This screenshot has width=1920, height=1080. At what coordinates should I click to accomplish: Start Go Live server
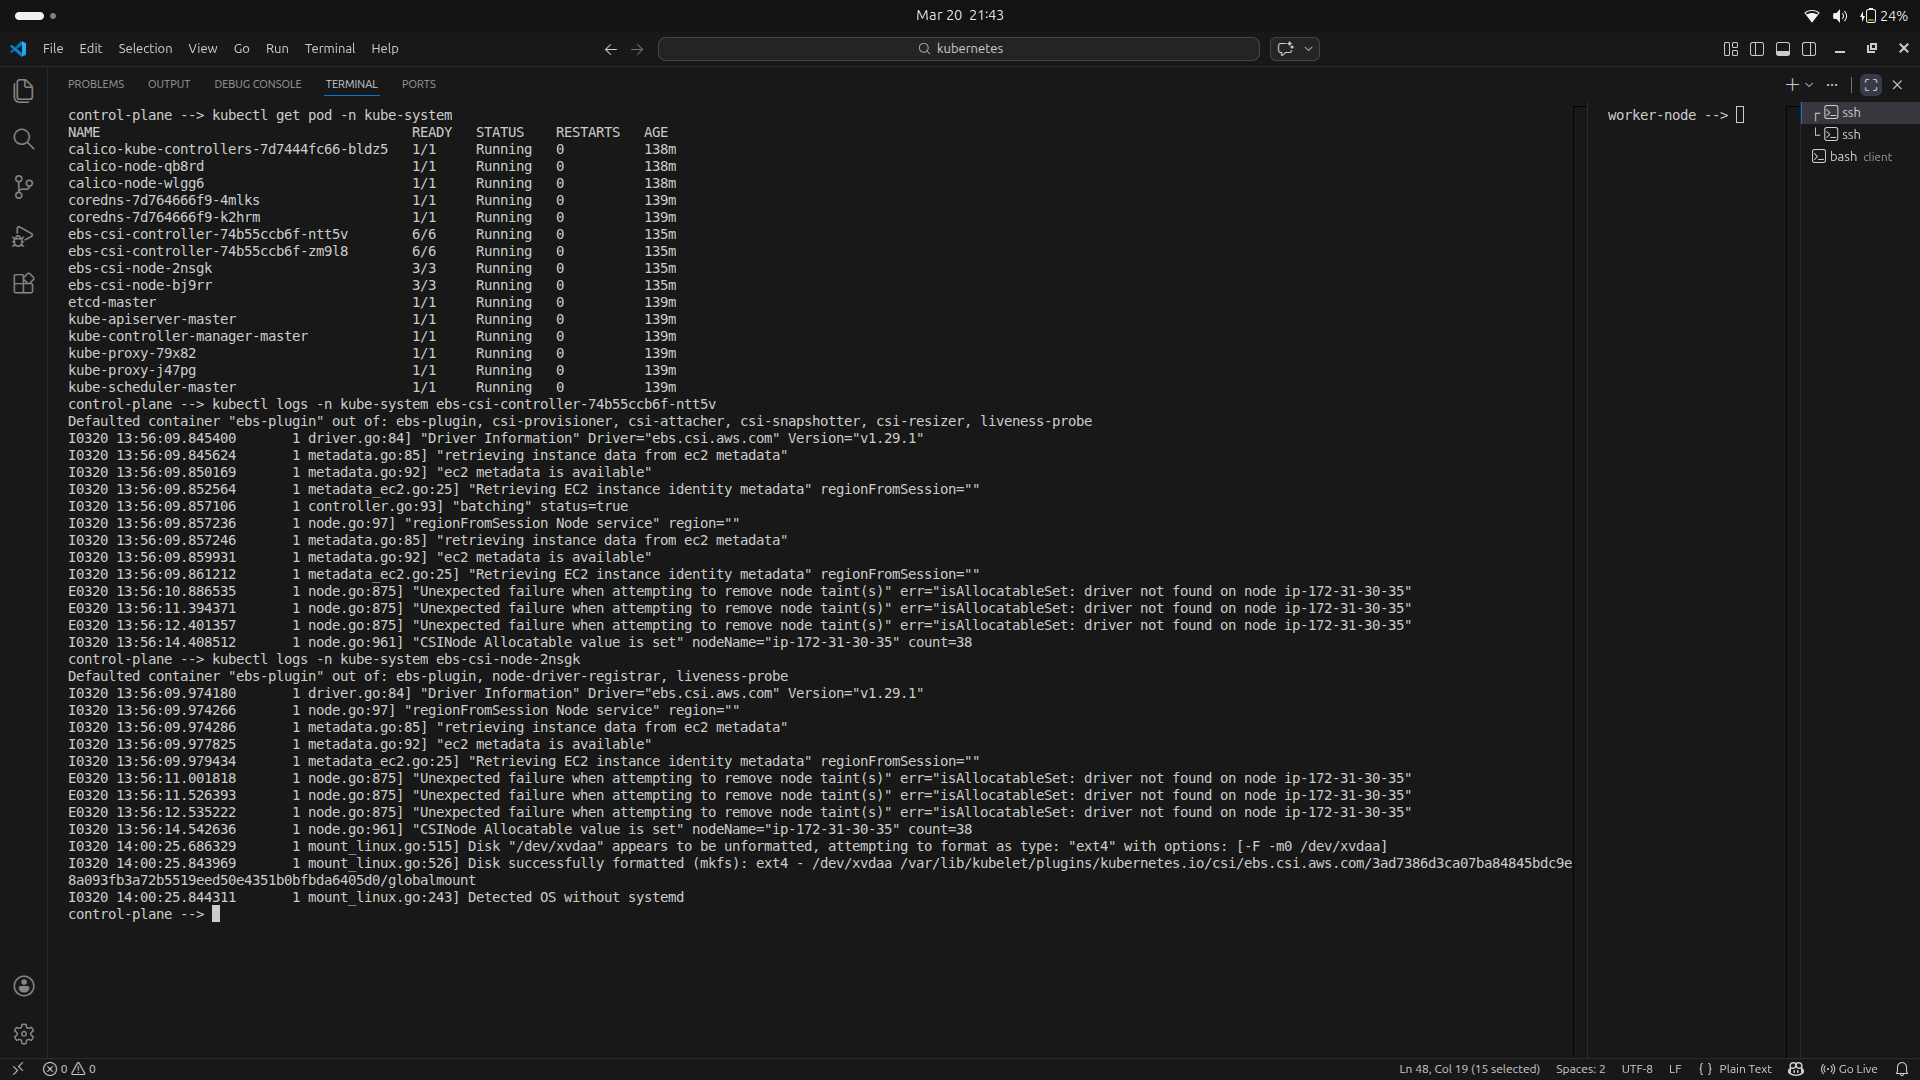click(1849, 1069)
